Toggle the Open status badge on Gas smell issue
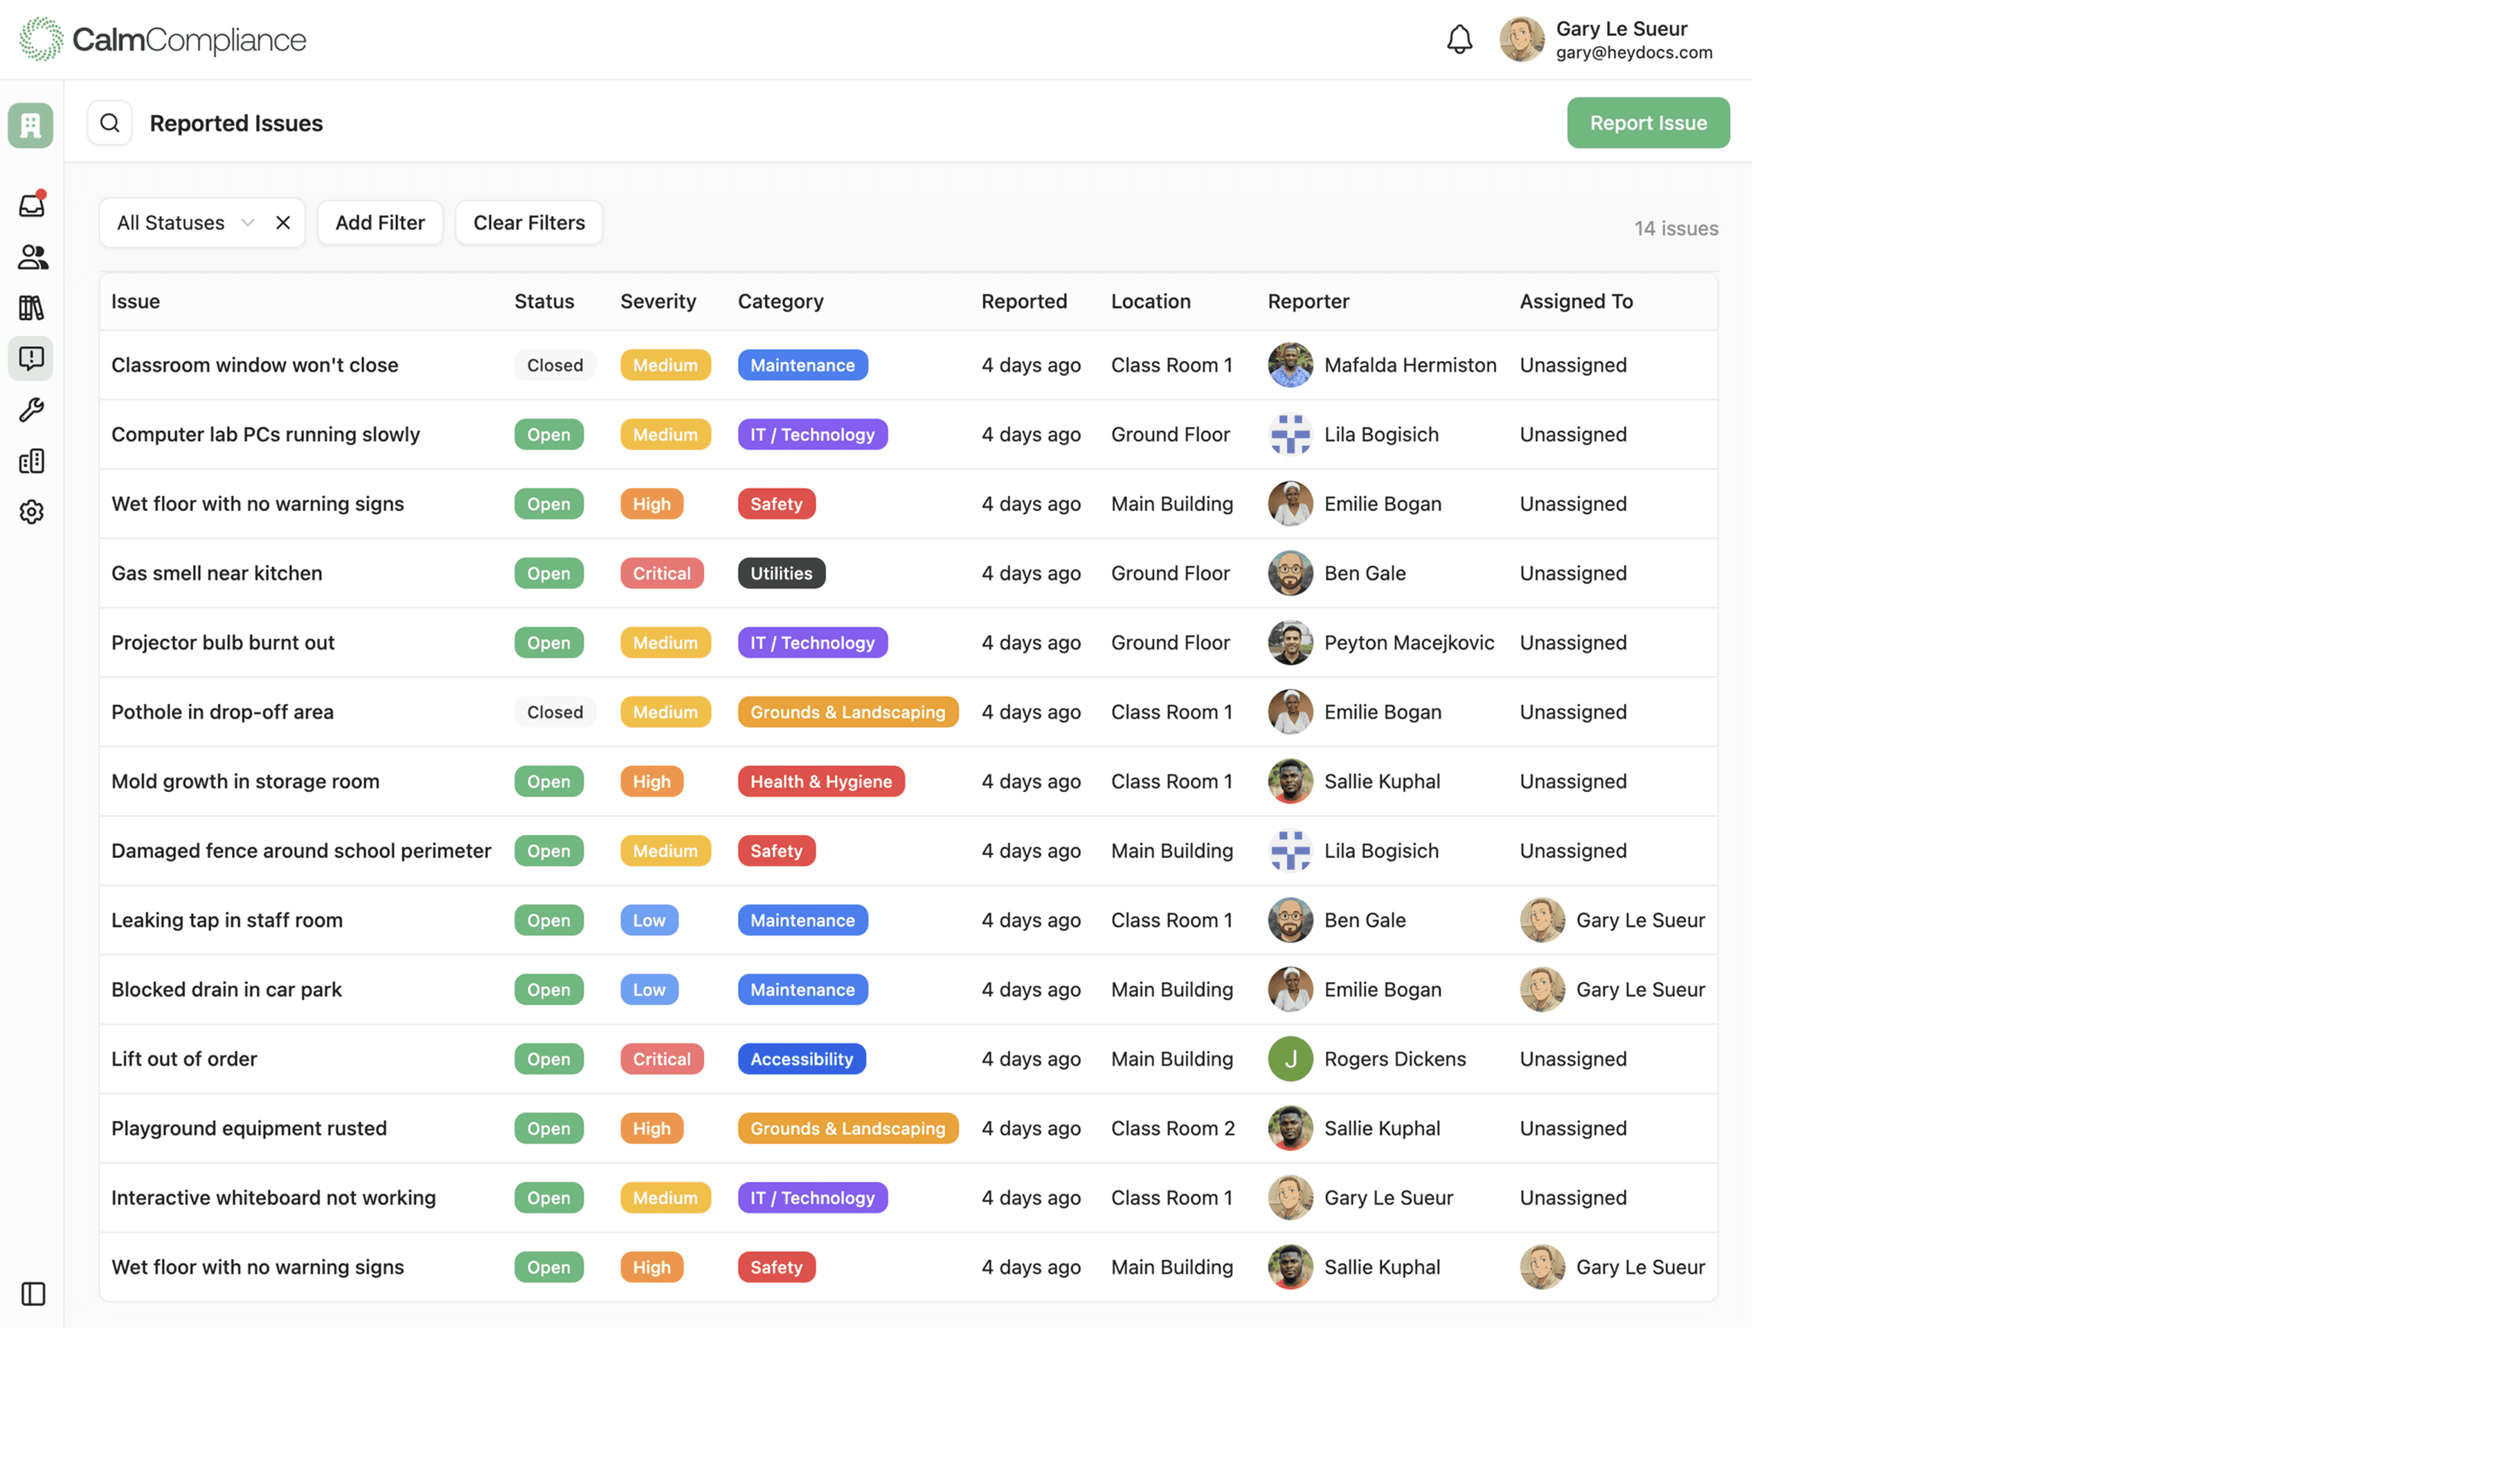This screenshot has height=1468, width=2520. pyautogui.click(x=548, y=573)
